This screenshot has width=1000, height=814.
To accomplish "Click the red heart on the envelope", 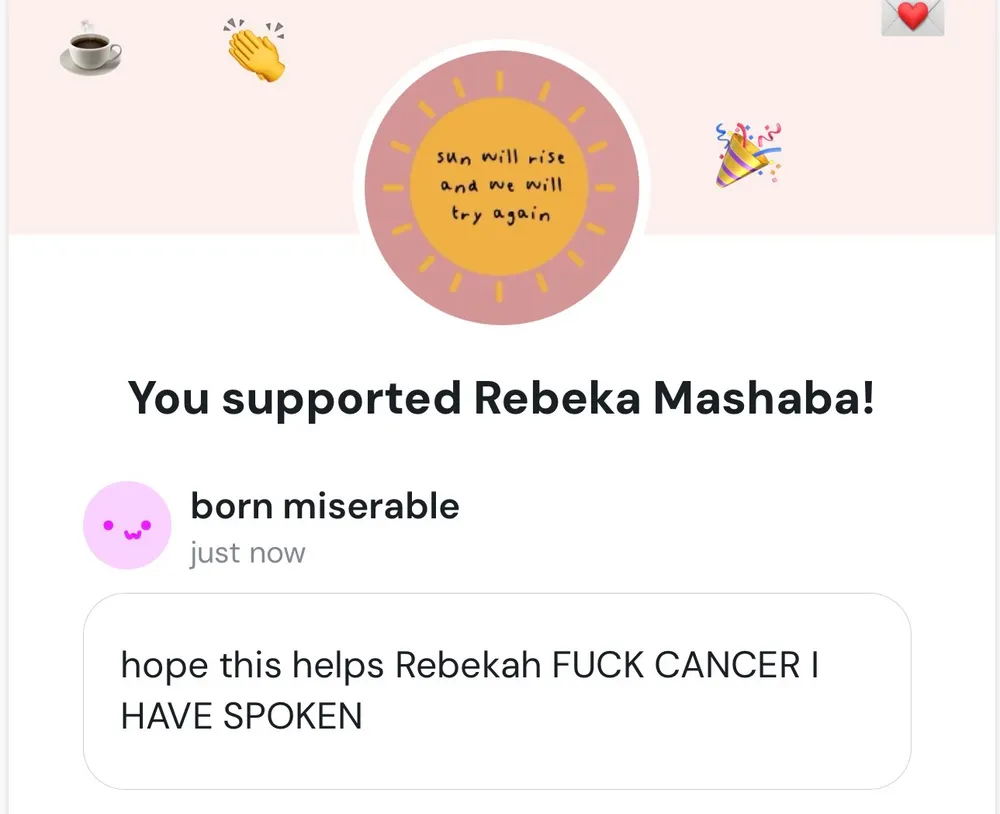I will (911, 14).
